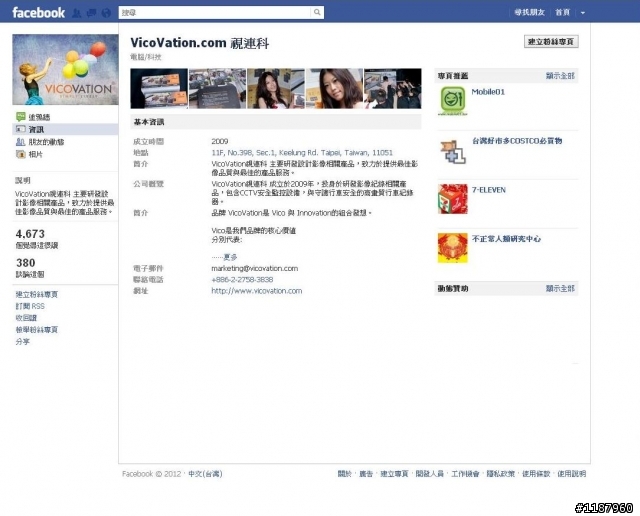
Task: Open 工作機會 footer link
Action: click(465, 474)
